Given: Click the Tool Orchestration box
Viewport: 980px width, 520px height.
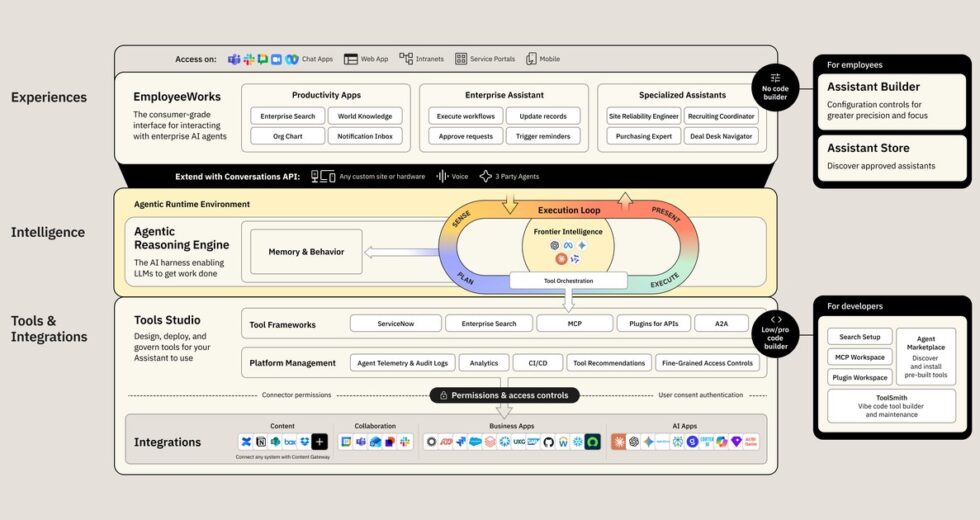Looking at the screenshot, I should [x=568, y=281].
